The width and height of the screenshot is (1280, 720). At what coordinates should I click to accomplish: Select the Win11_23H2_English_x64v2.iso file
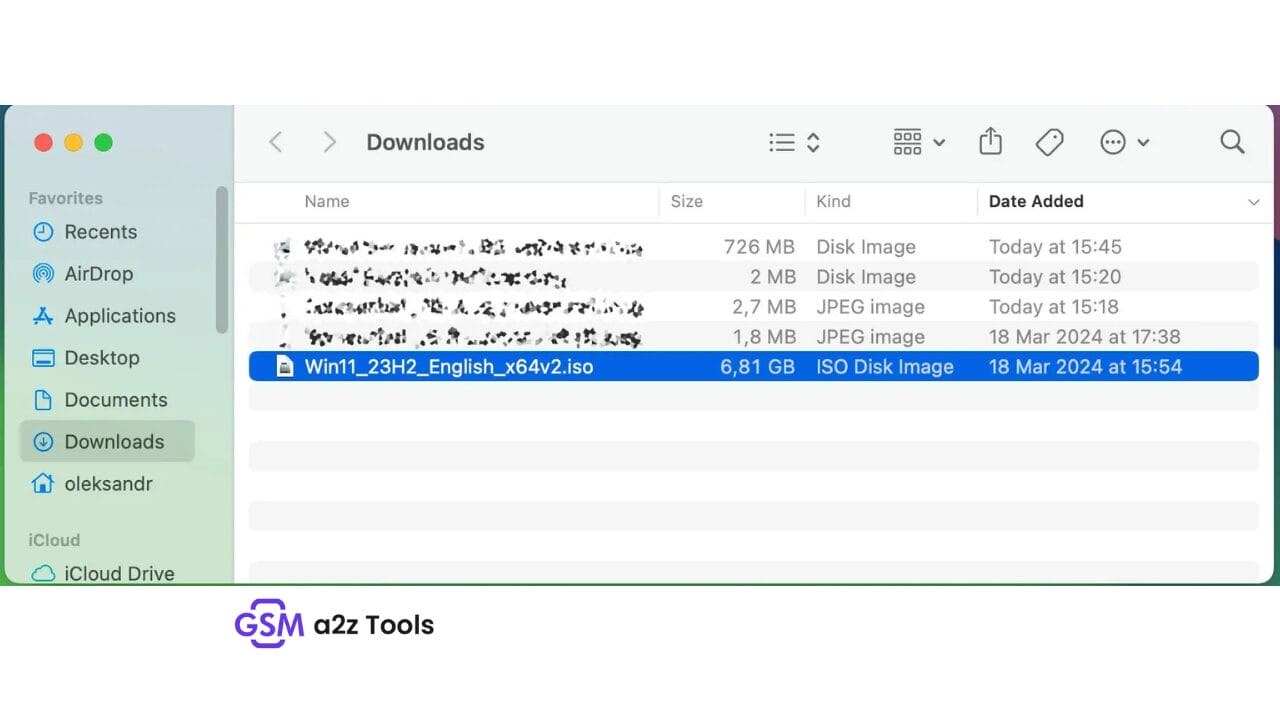coord(449,366)
